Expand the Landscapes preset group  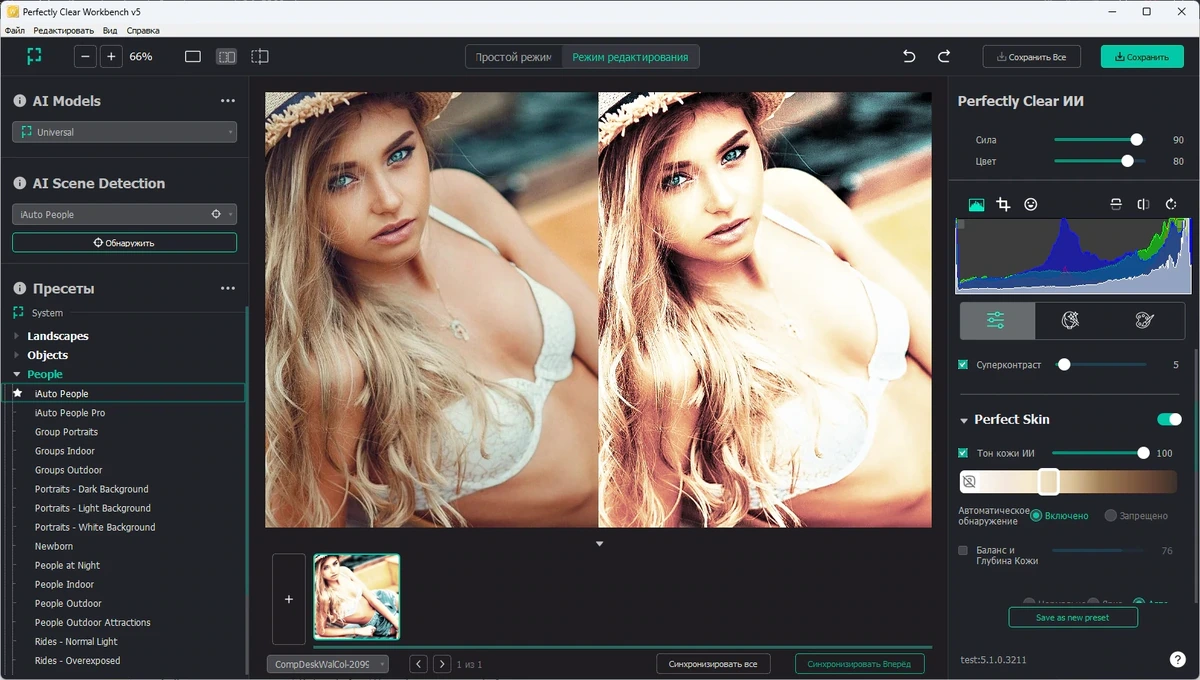pyautogui.click(x=16, y=336)
